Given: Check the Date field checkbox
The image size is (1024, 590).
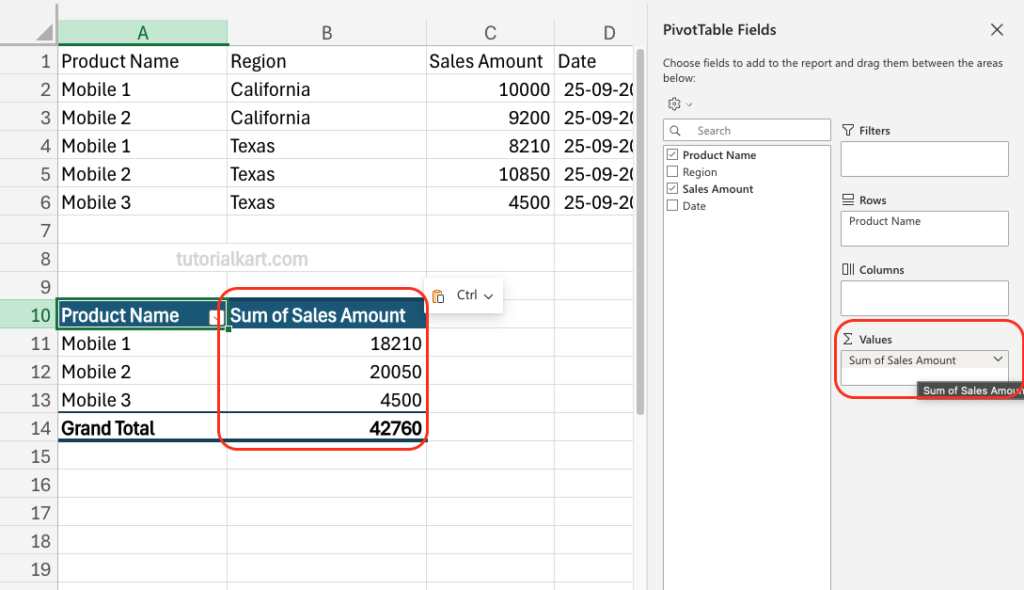Looking at the screenshot, I should click(x=671, y=205).
